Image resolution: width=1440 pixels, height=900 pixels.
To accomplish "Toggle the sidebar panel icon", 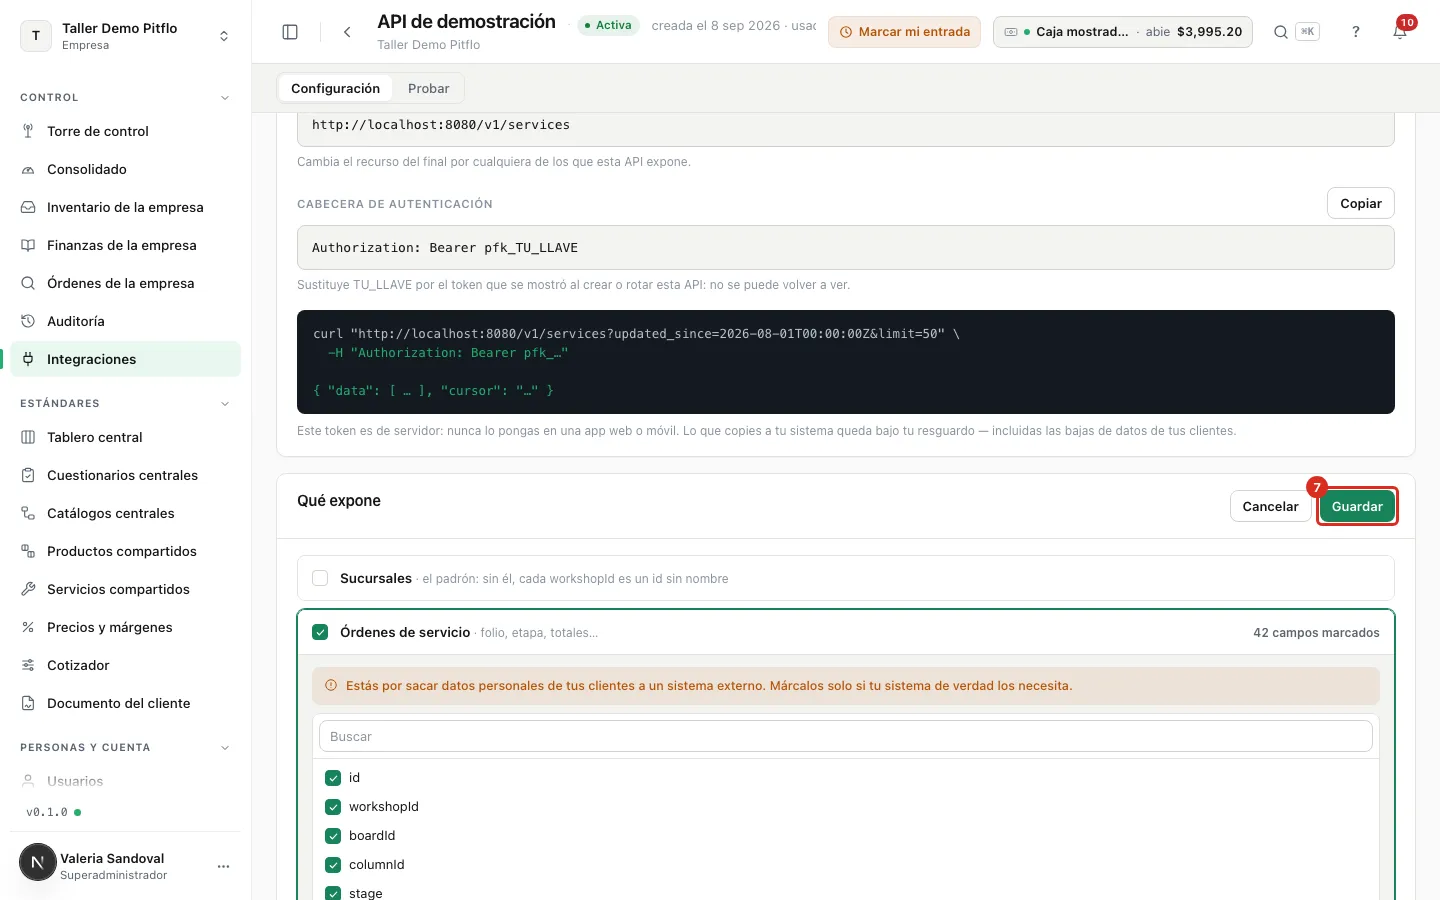I will 290,32.
